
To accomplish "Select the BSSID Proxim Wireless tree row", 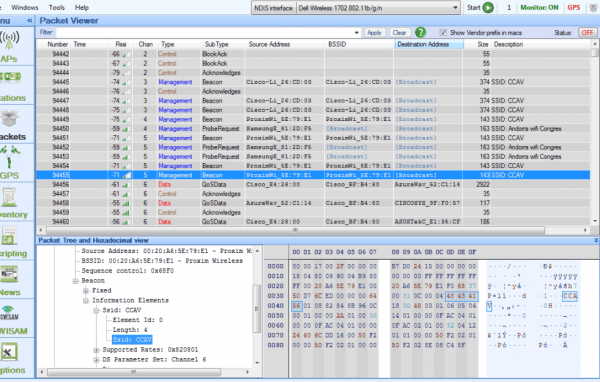I will (x=162, y=261).
